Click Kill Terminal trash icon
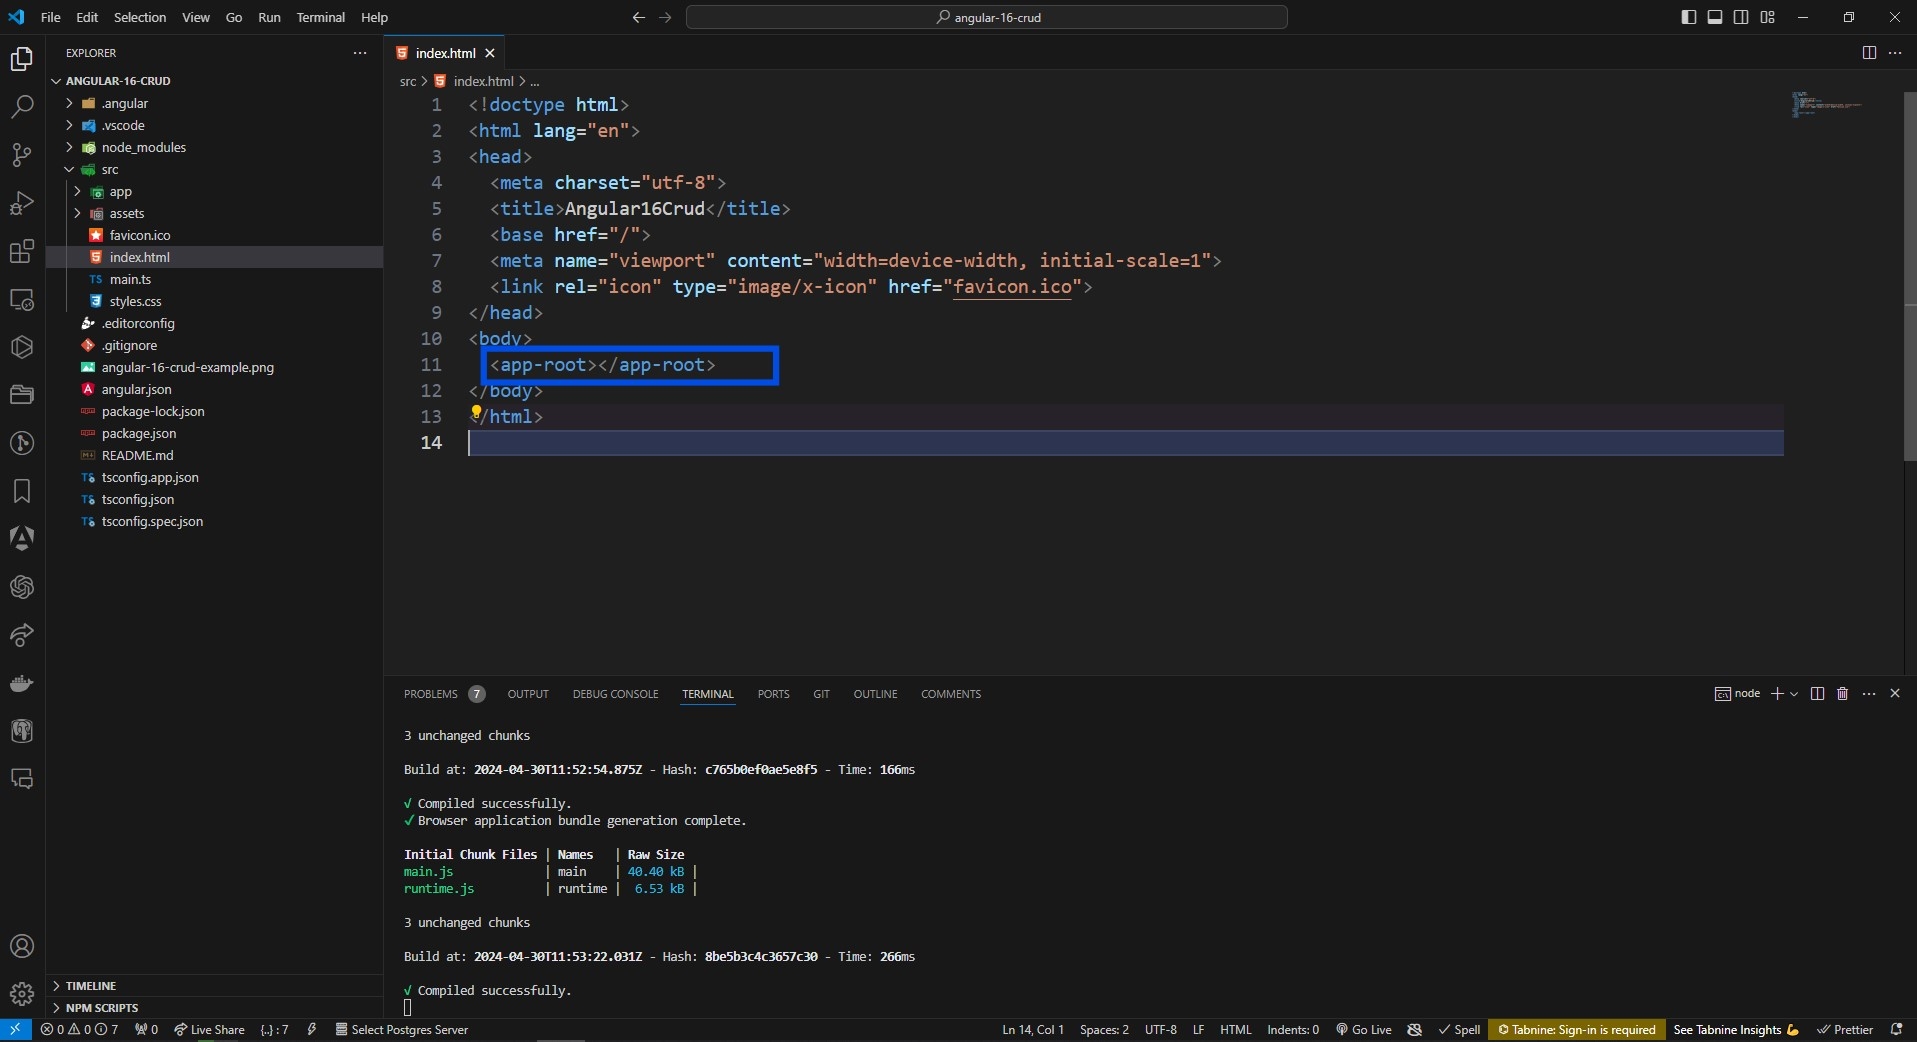The height and width of the screenshot is (1042, 1917). point(1843,694)
